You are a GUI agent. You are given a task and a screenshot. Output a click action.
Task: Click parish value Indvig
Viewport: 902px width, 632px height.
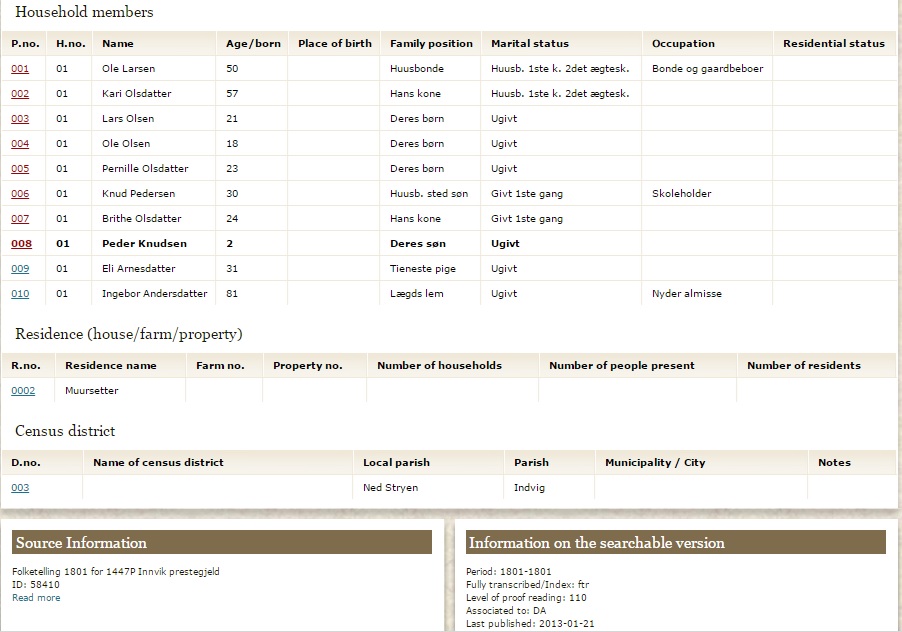point(529,488)
